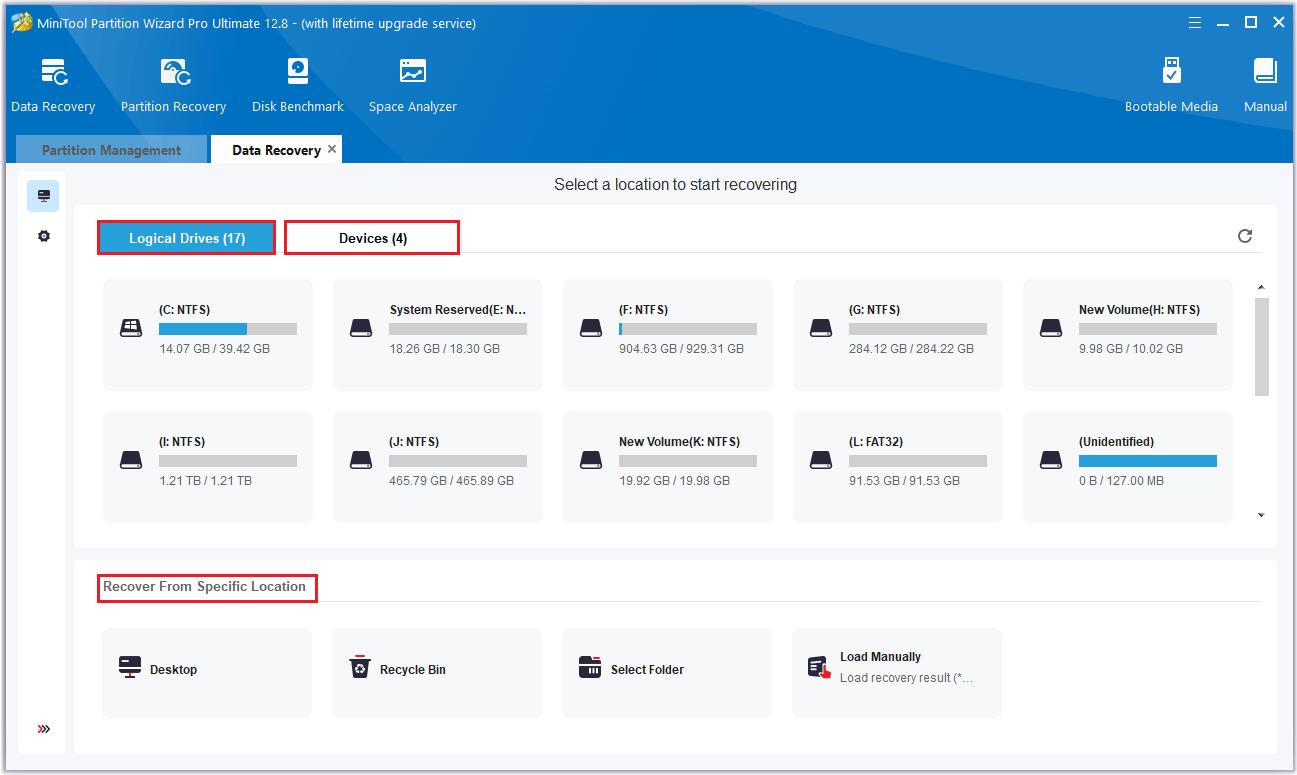The image size is (1297, 775).
Task: Switch to Logical Drives (17) tab
Action: pos(187,238)
